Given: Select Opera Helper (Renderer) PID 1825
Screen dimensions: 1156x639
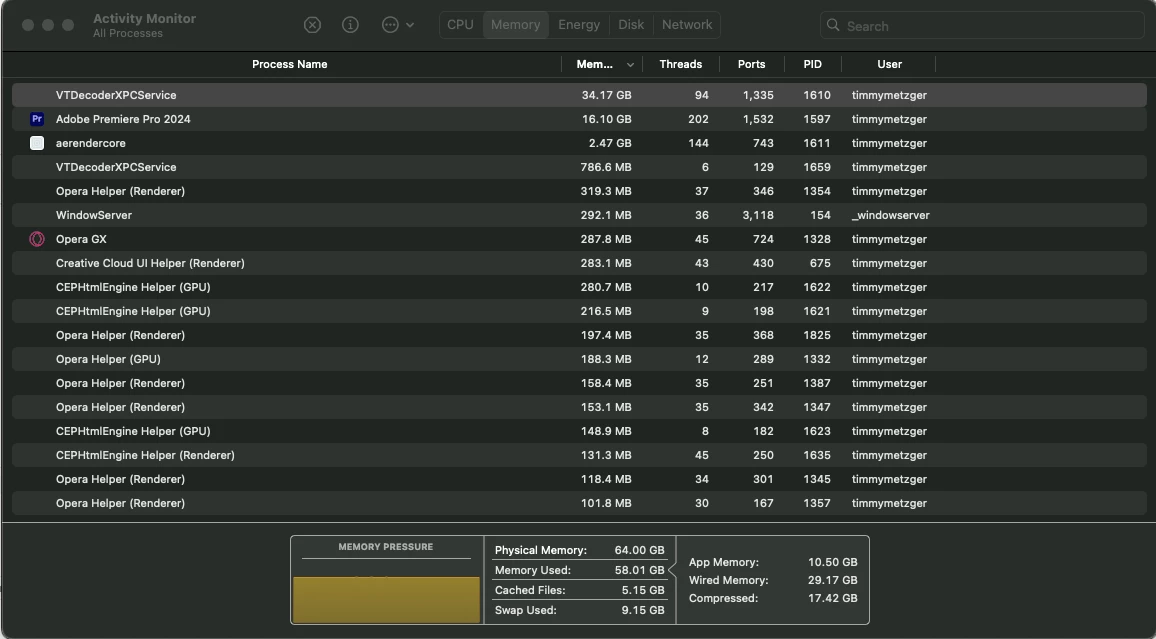Looking at the screenshot, I should coord(579,335).
